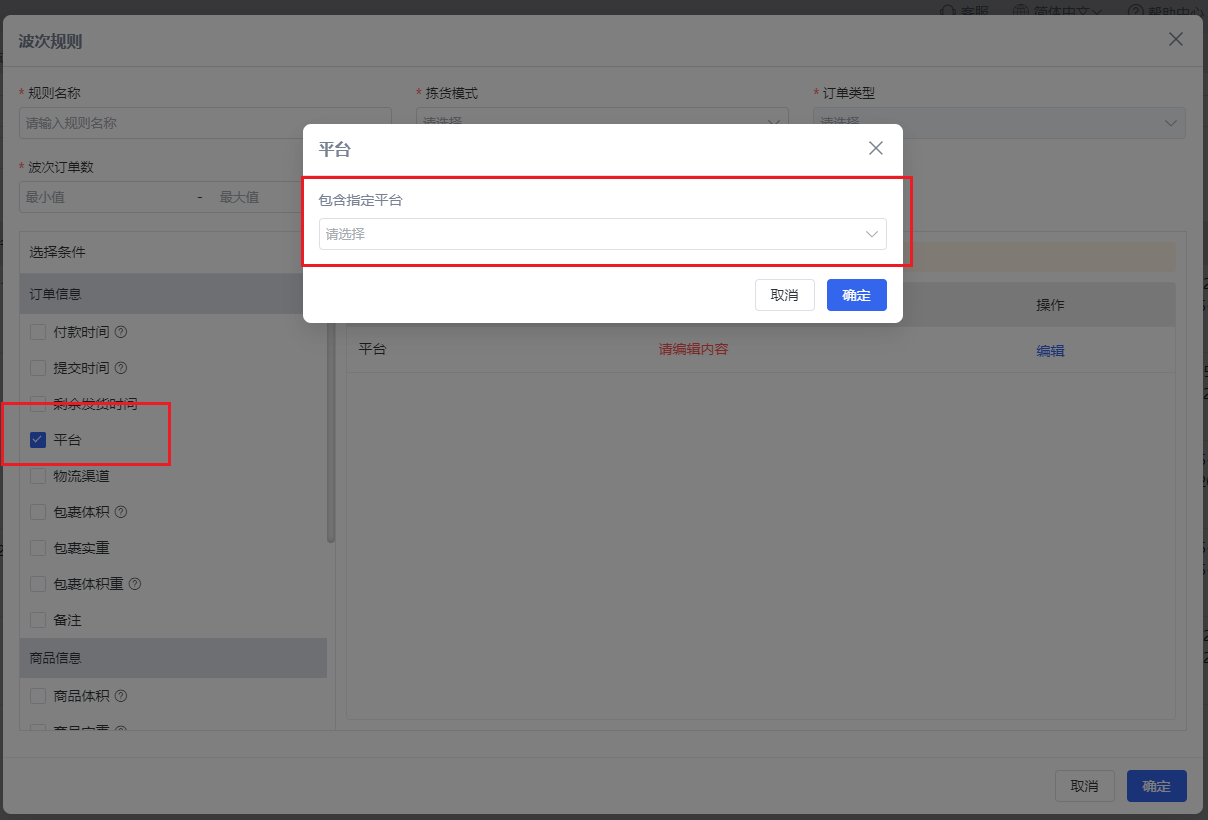Click help icon next to 提交时间
This screenshot has height=820, width=1208.
[121, 368]
